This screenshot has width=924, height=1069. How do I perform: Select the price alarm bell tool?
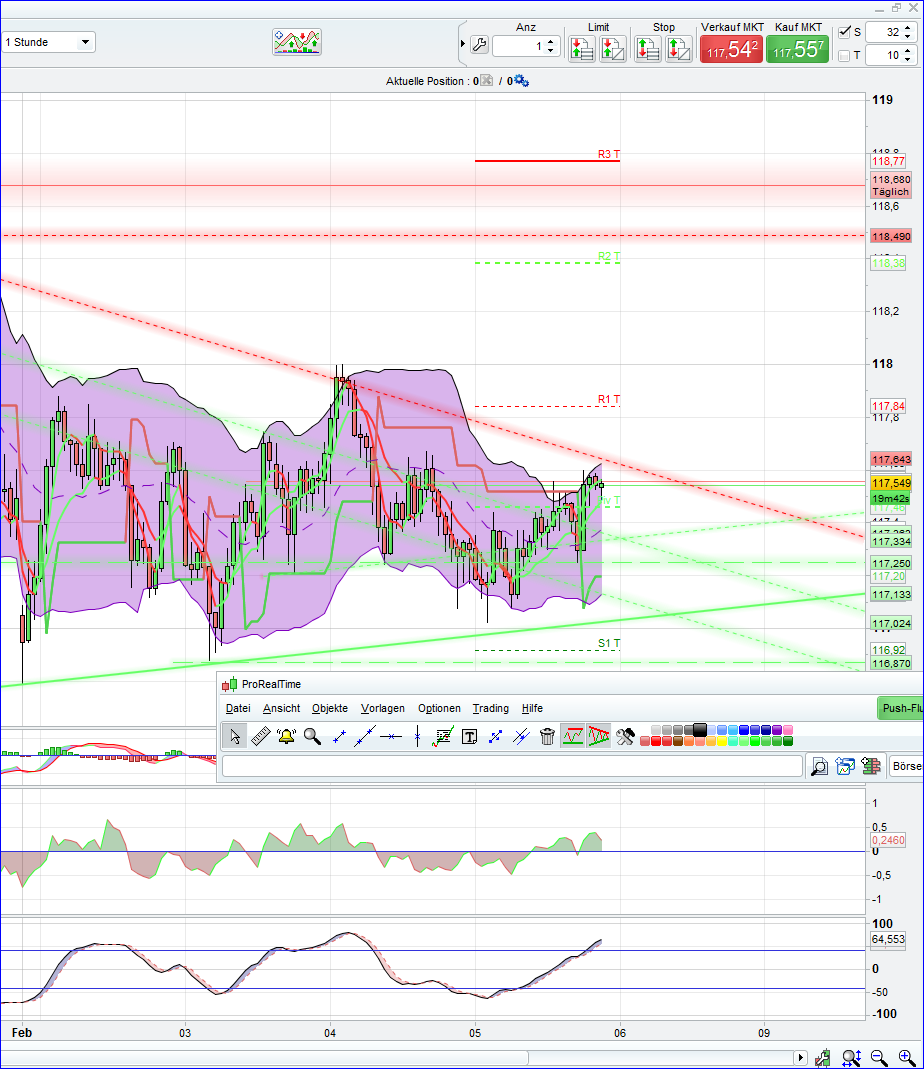(286, 736)
